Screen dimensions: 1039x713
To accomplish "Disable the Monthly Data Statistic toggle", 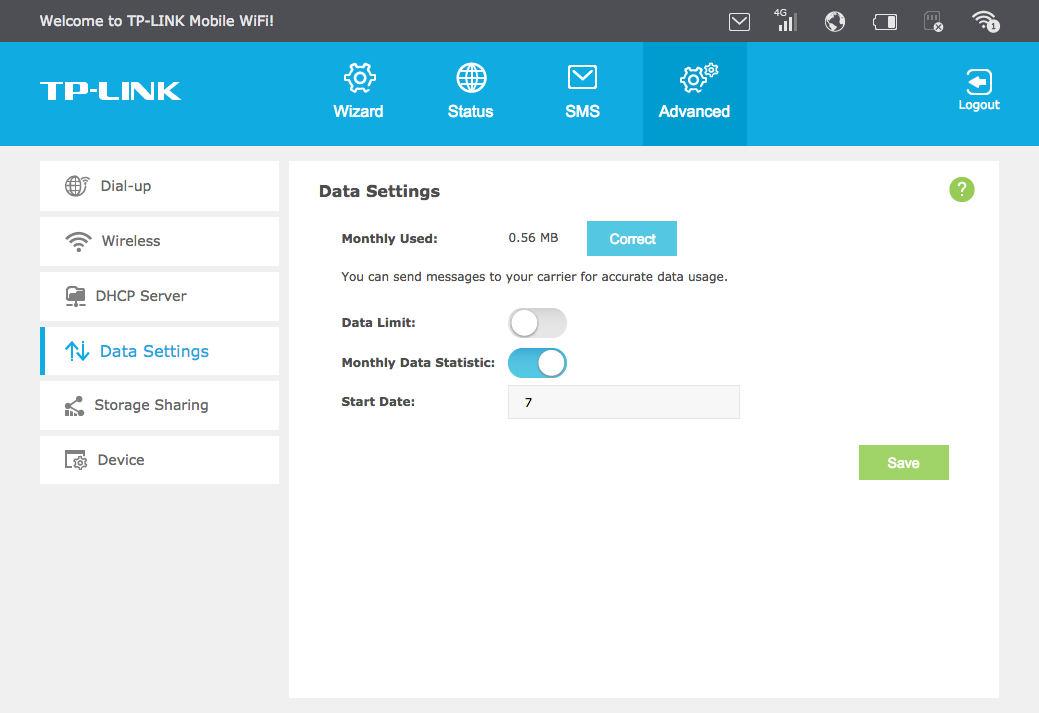I will (x=537, y=363).
